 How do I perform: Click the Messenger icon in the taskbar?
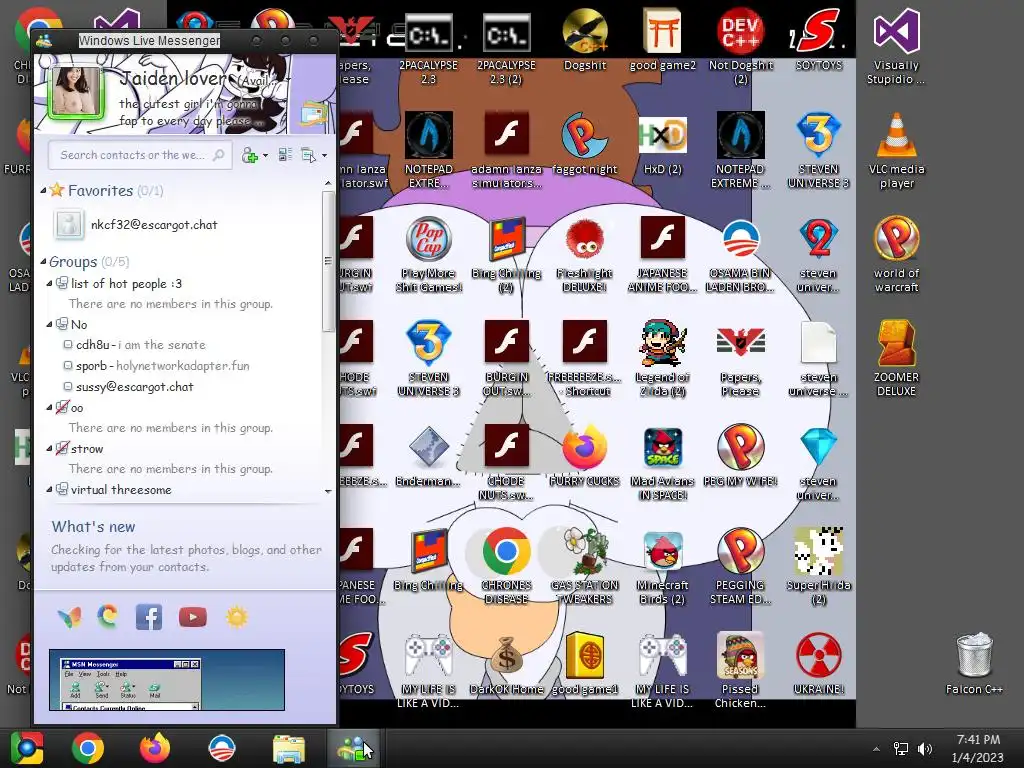click(353, 748)
